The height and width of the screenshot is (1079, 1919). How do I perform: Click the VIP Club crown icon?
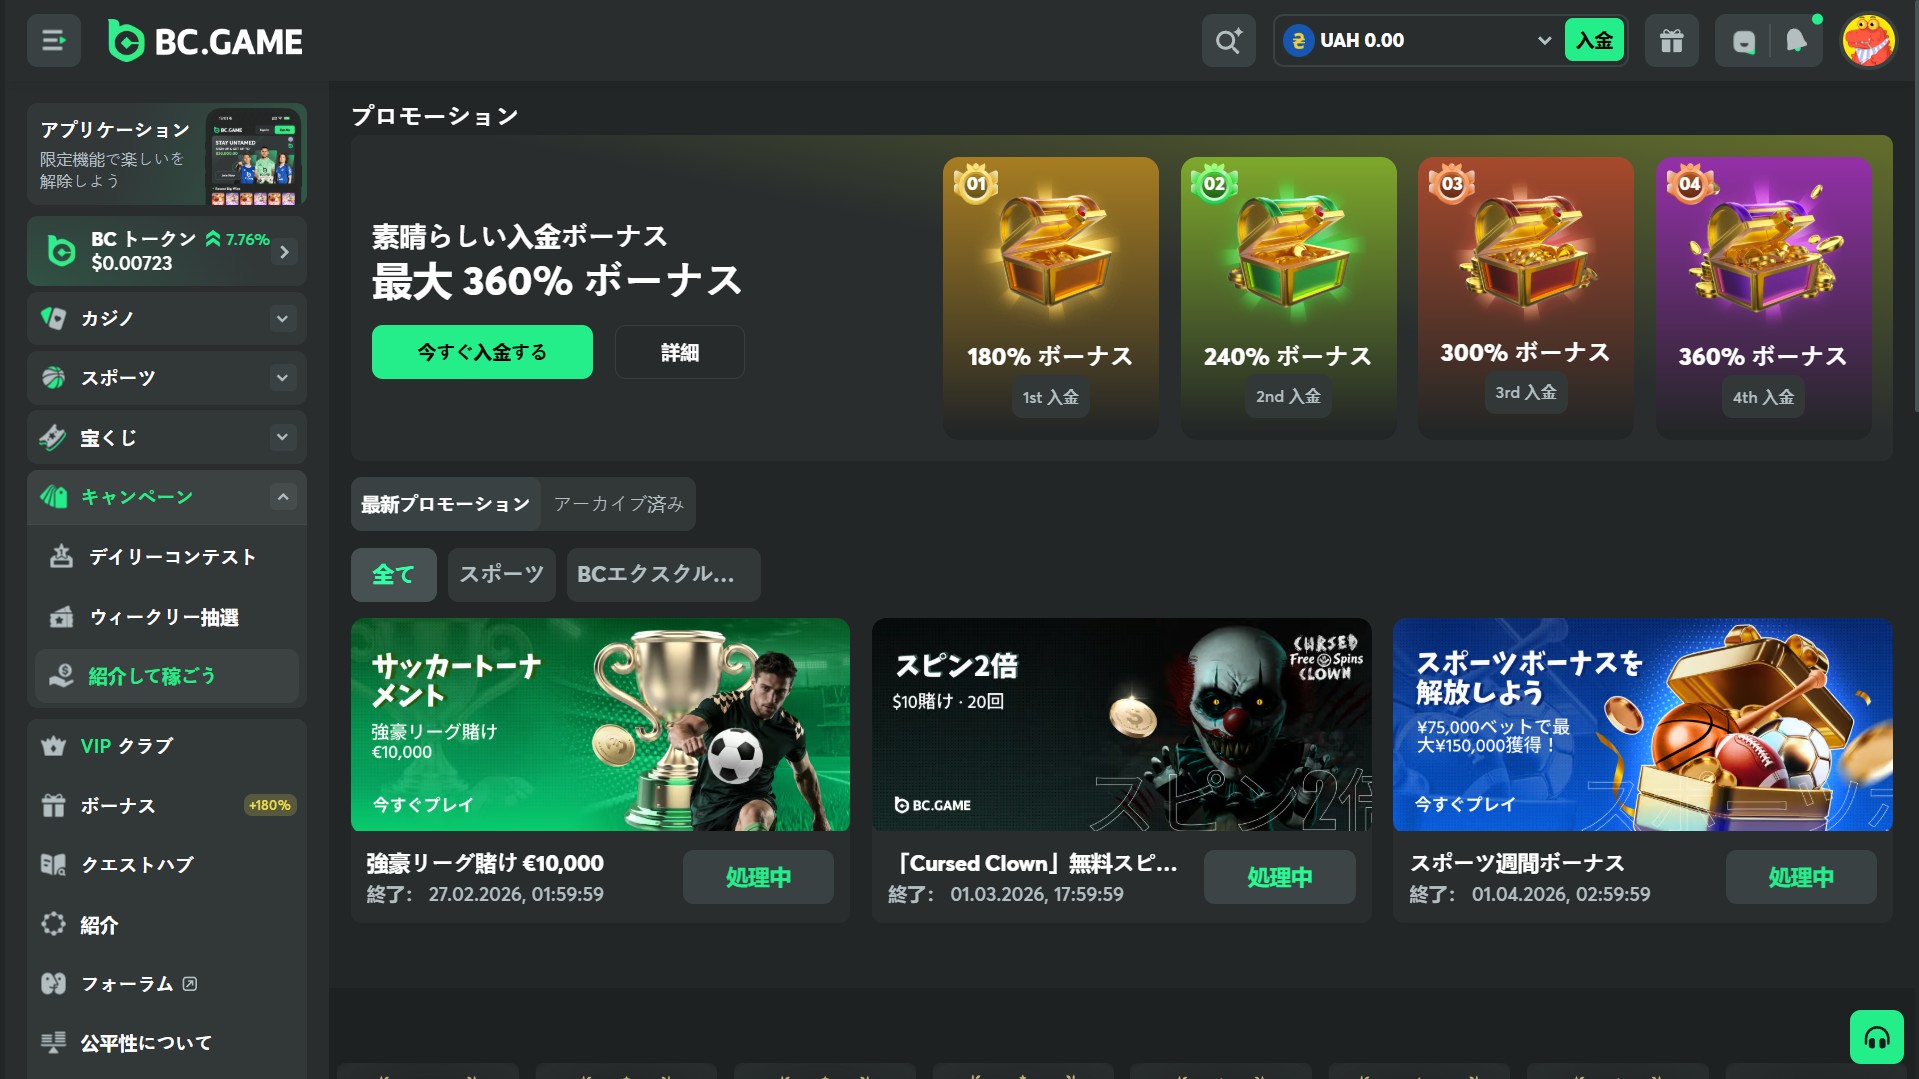pos(53,746)
